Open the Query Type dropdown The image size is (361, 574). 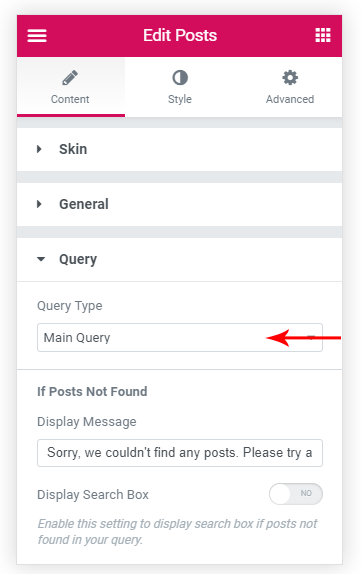click(180, 338)
